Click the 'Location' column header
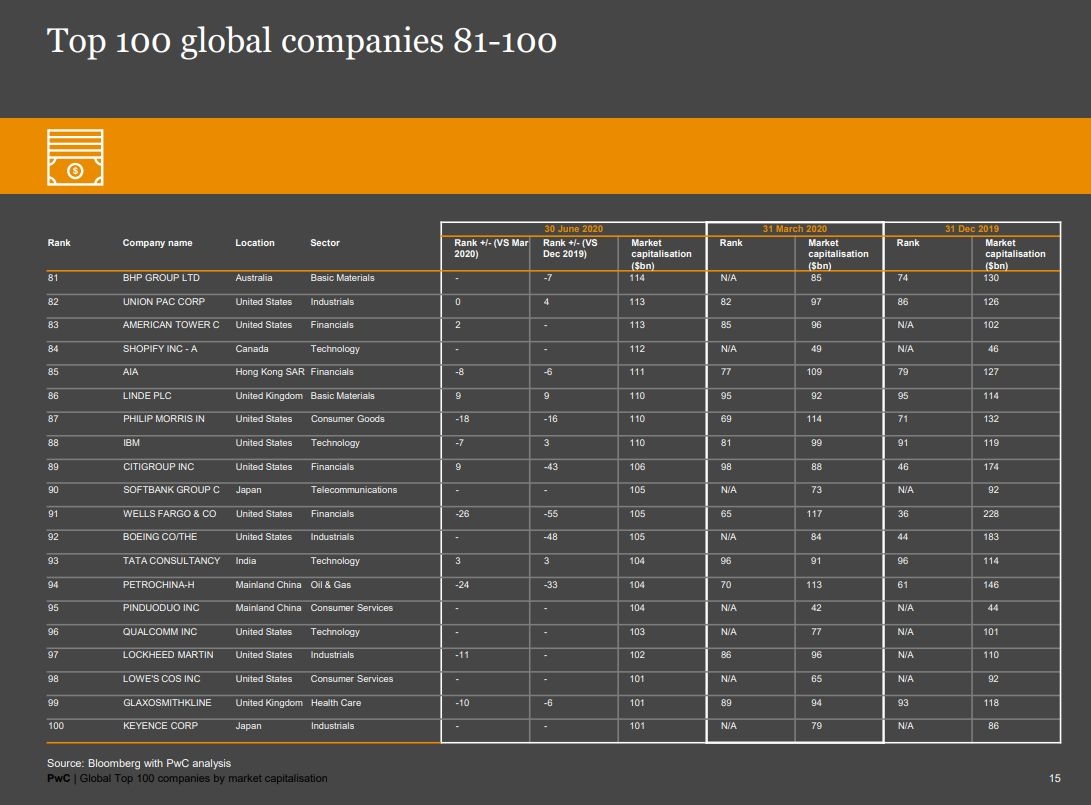Screen dimensions: 1091x805 [x=255, y=243]
